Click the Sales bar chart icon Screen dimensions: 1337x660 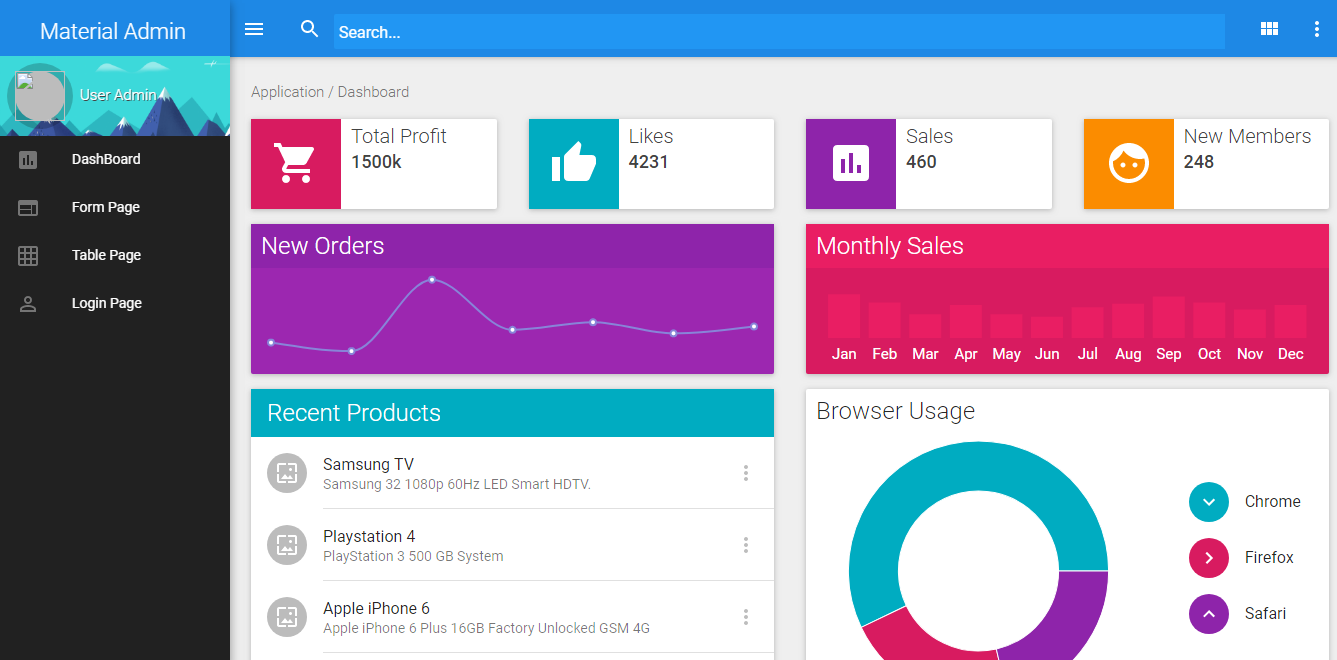pos(851,163)
